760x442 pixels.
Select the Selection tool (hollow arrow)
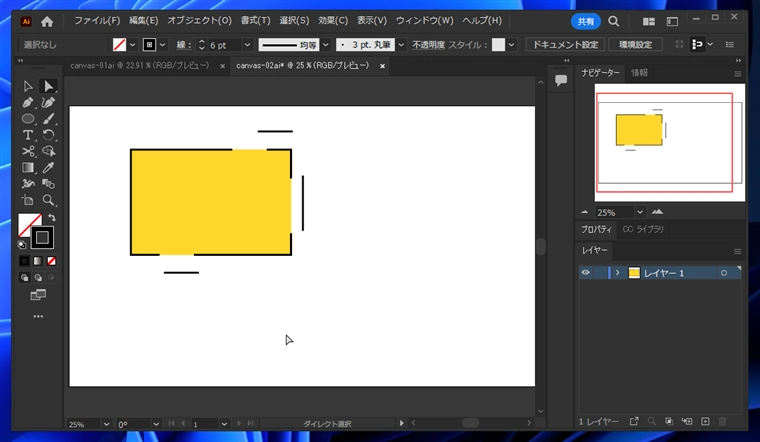[x=28, y=86]
